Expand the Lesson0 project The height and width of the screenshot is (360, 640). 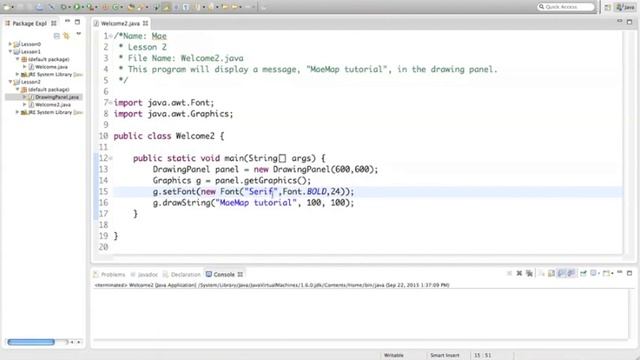[10, 44]
